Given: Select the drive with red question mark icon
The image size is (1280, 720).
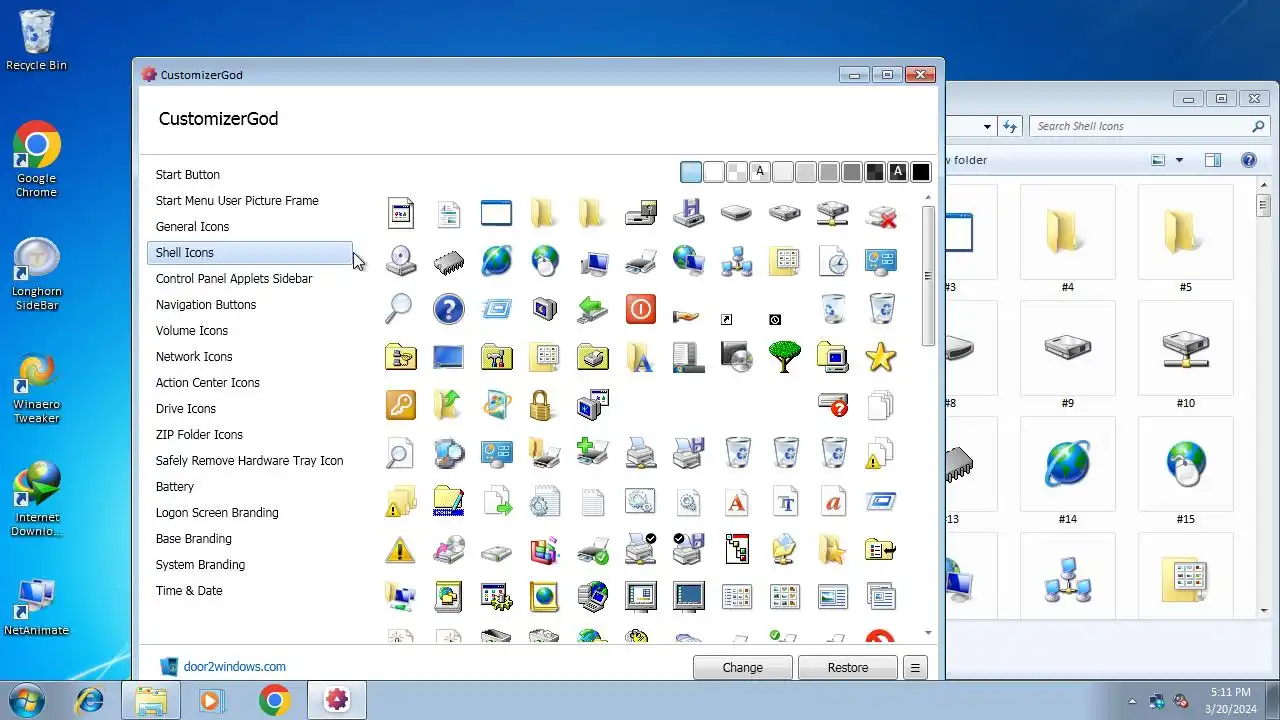Looking at the screenshot, I should (832, 405).
